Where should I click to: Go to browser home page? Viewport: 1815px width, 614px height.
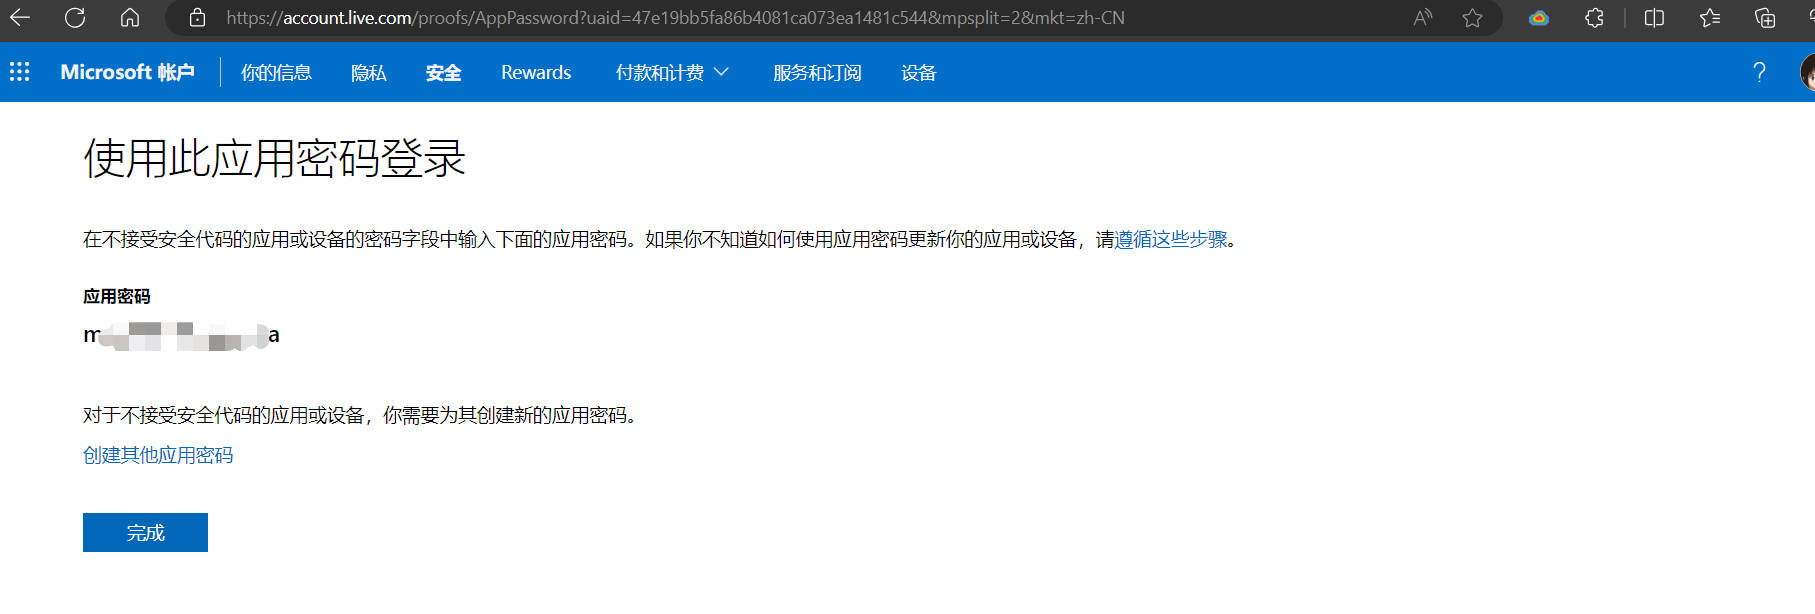coord(130,18)
